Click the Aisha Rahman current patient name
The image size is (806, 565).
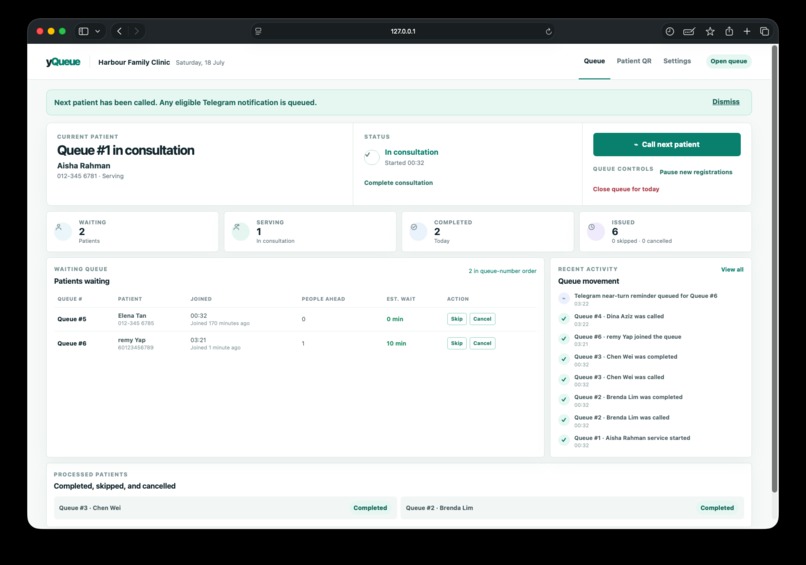click(84, 166)
